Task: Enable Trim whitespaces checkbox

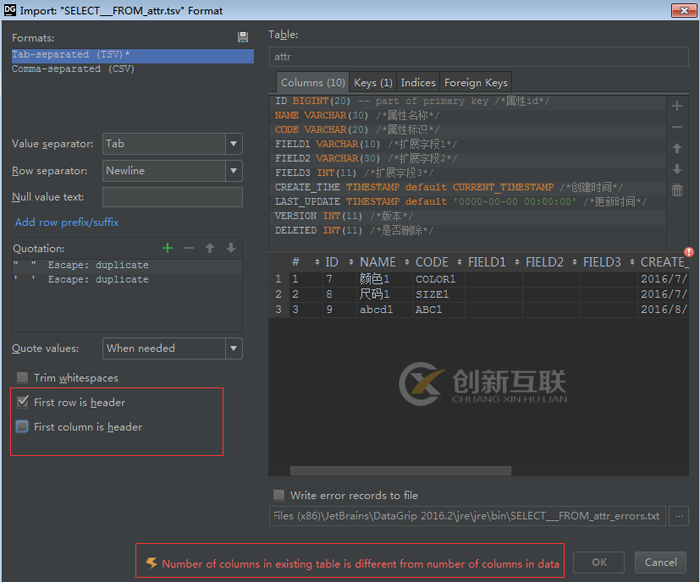Action: [22, 378]
